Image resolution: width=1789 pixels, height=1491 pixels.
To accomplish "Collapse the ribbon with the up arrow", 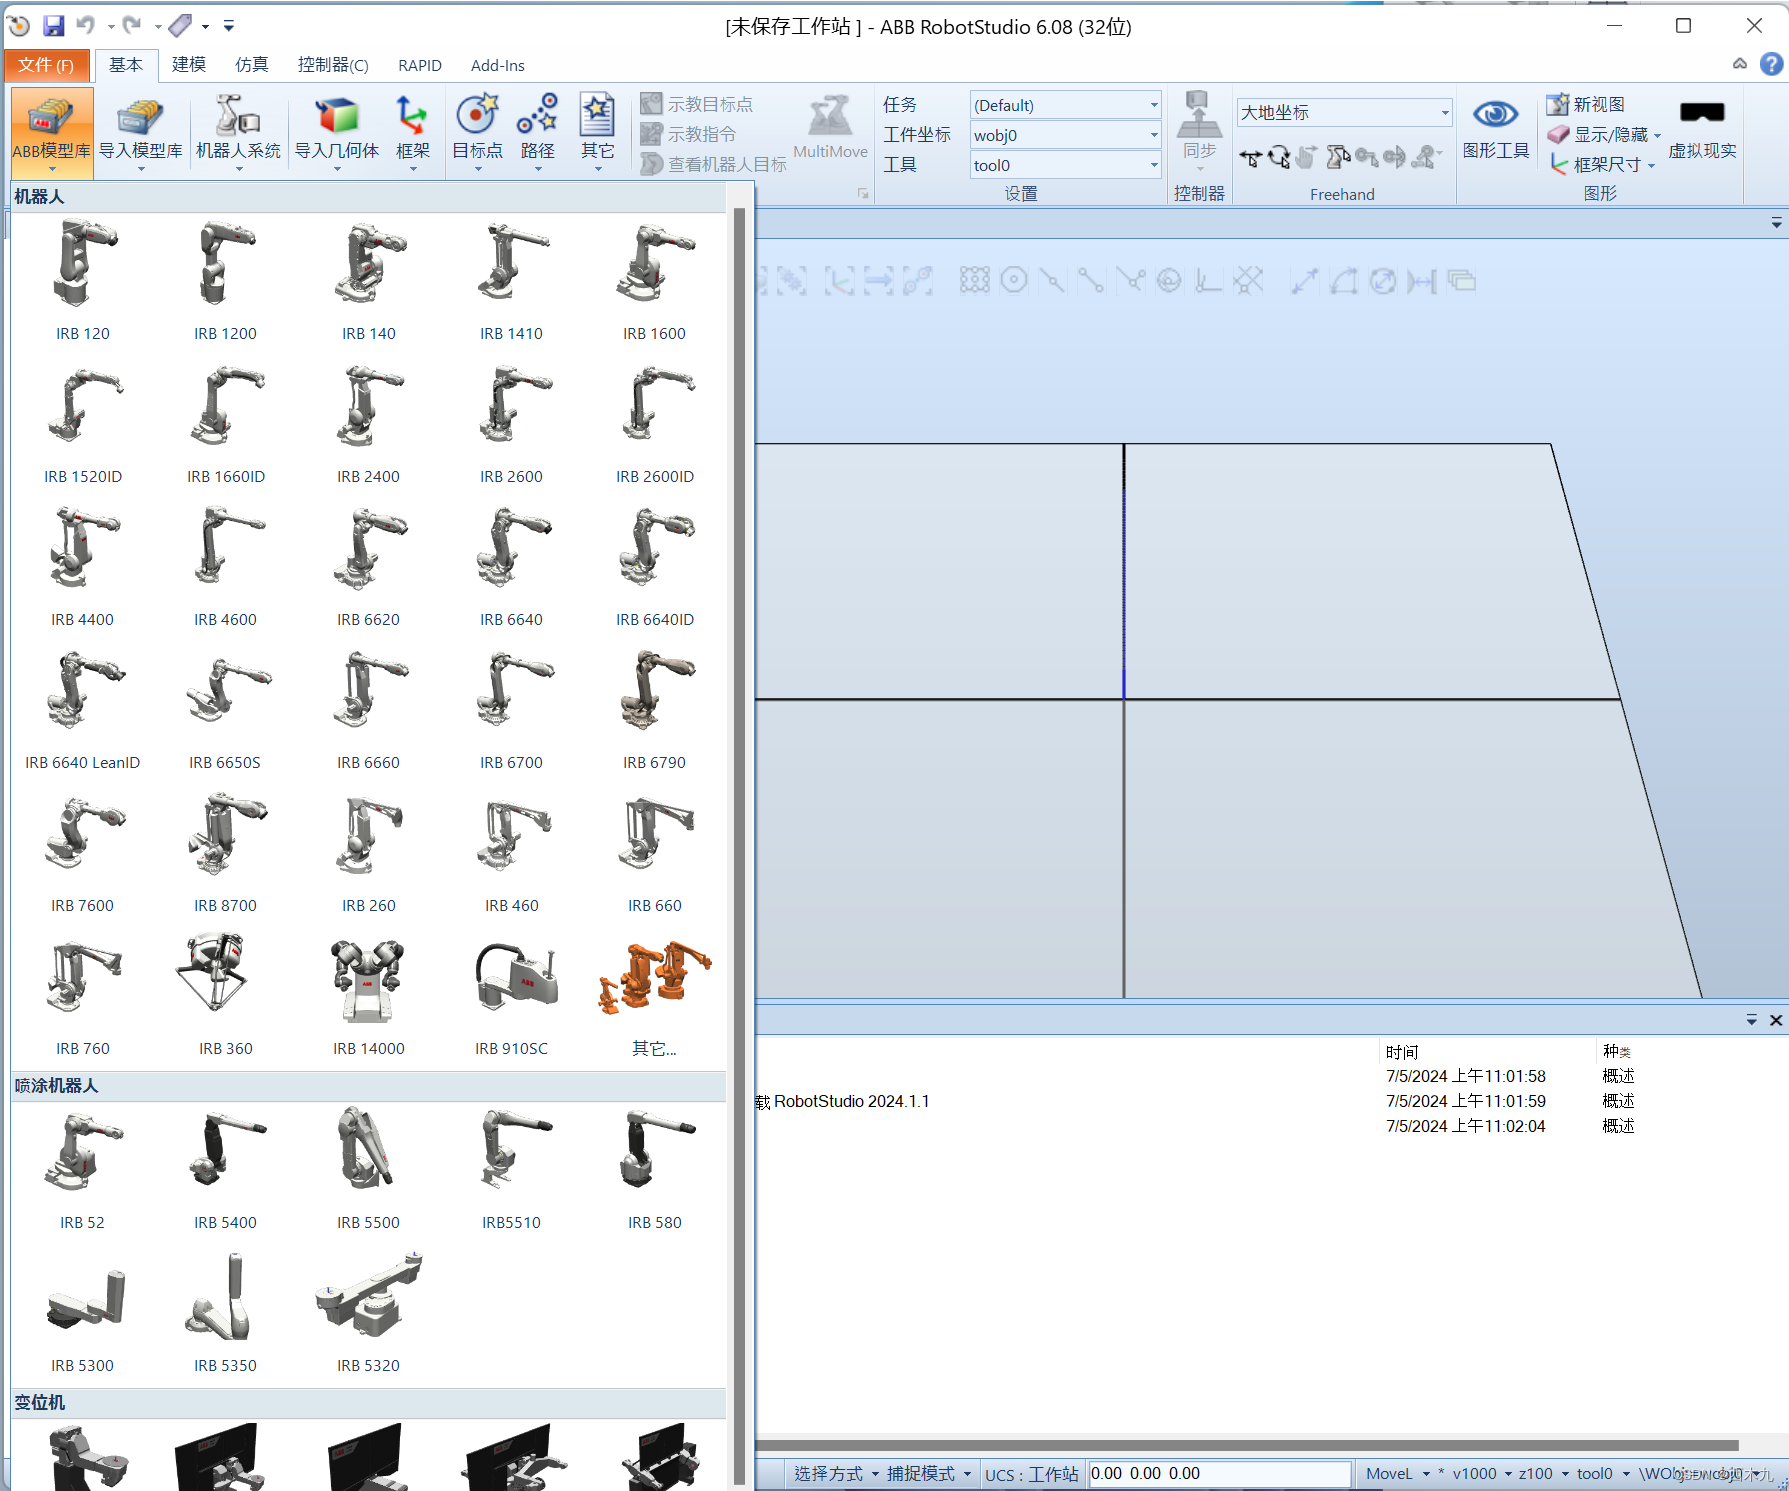I will (x=1740, y=64).
